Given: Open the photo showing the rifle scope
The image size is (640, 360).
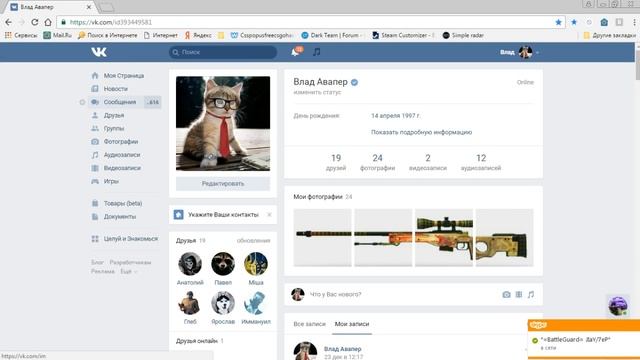Looking at the screenshot, I should 444,238.
